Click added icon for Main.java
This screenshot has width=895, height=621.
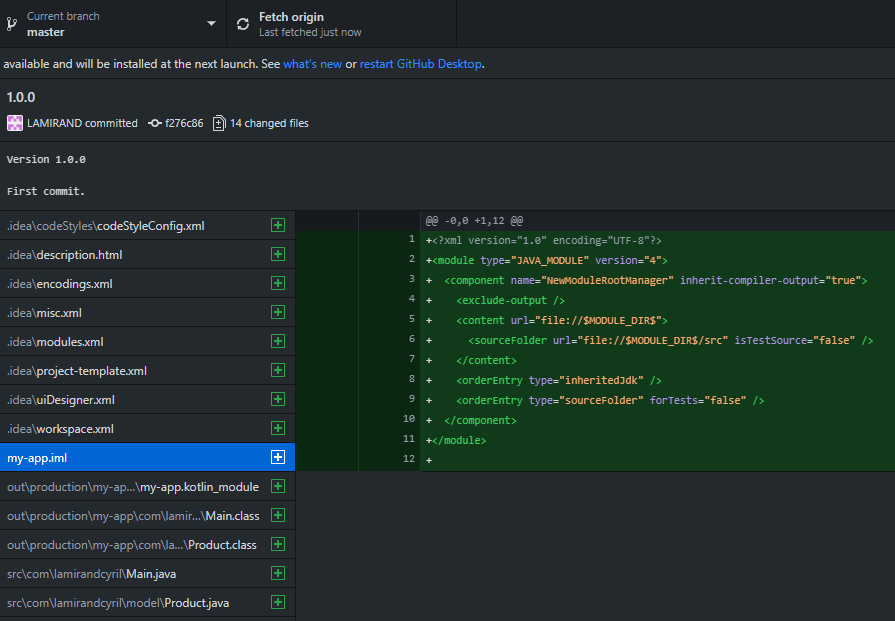(278, 573)
